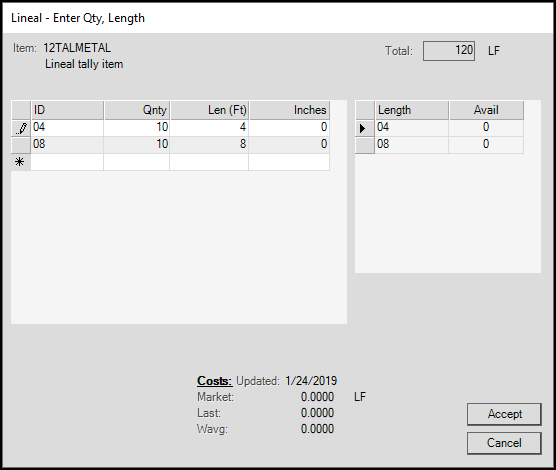
Task: Click the Avail column header
Action: (x=486, y=110)
